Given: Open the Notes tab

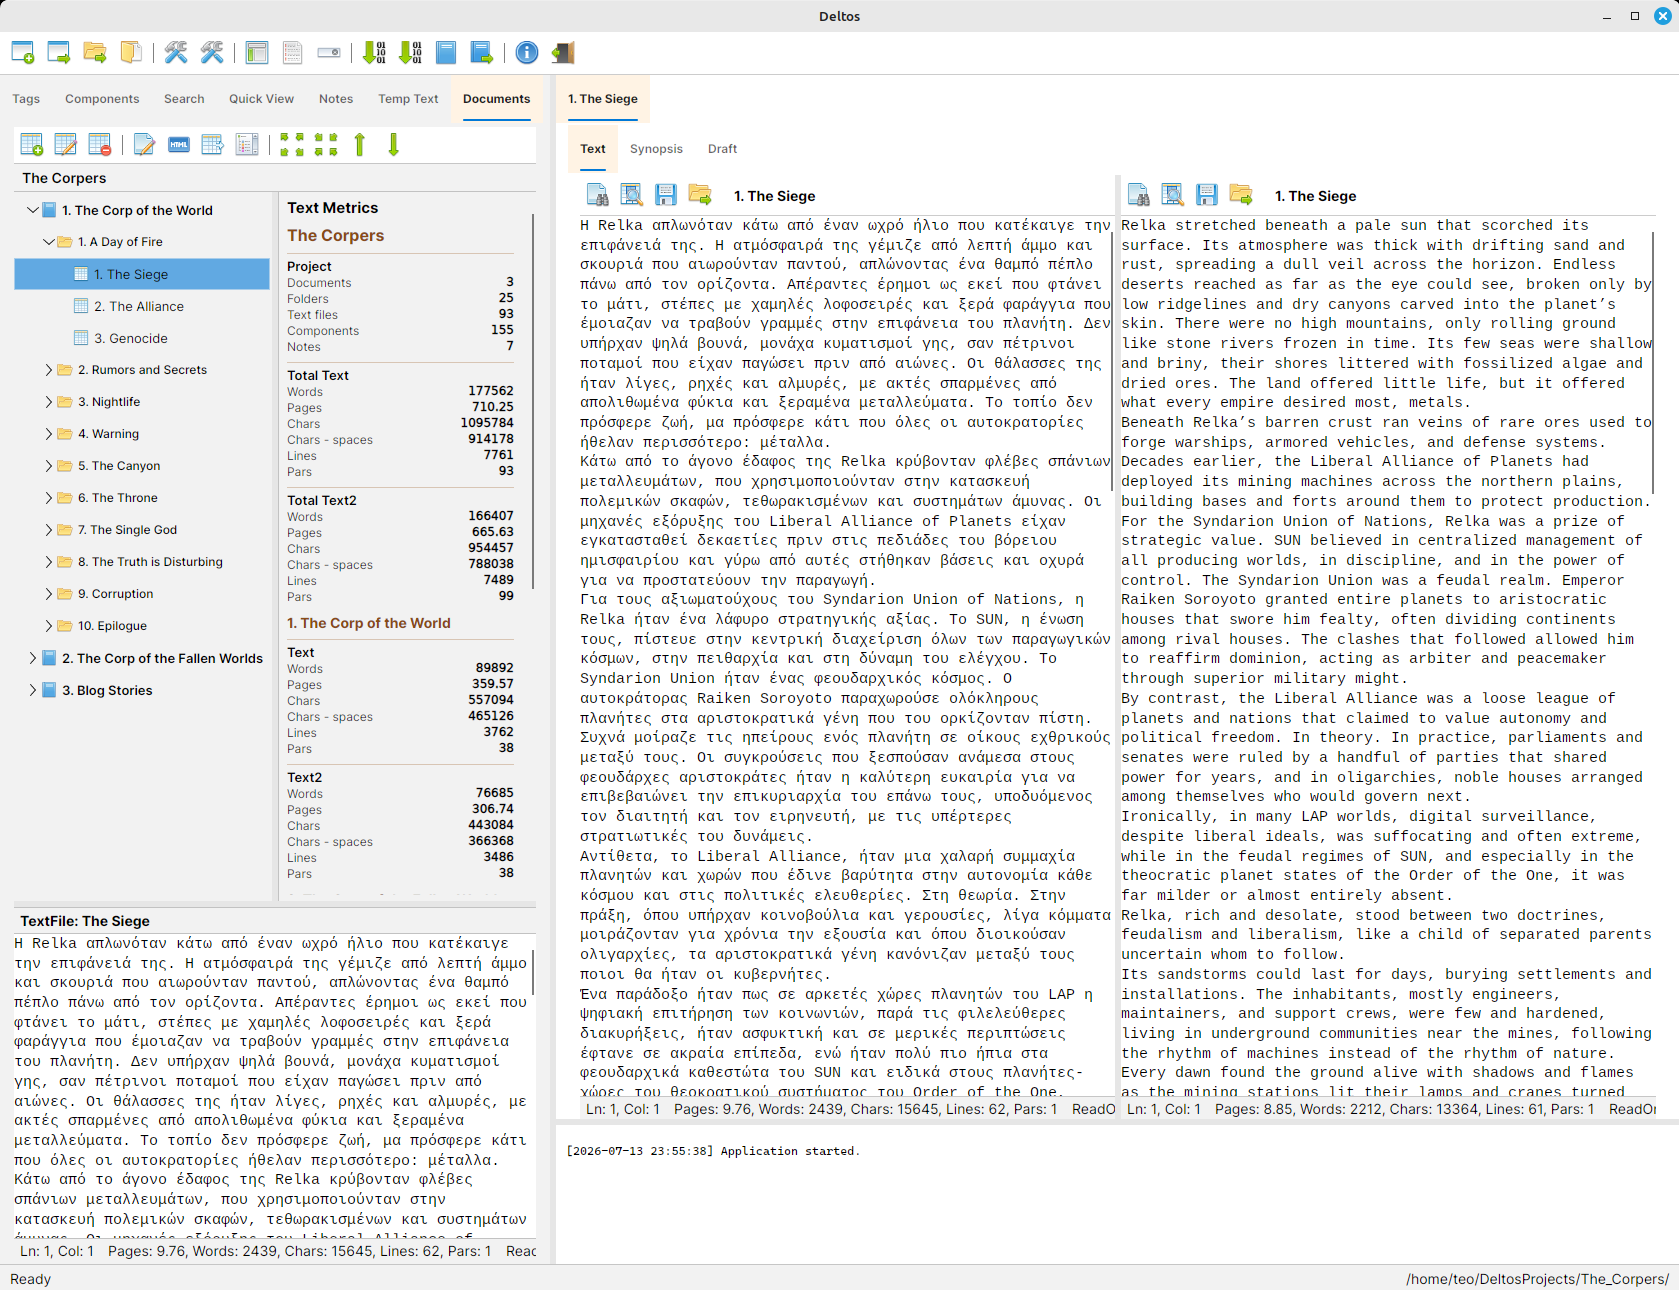Looking at the screenshot, I should point(336,99).
